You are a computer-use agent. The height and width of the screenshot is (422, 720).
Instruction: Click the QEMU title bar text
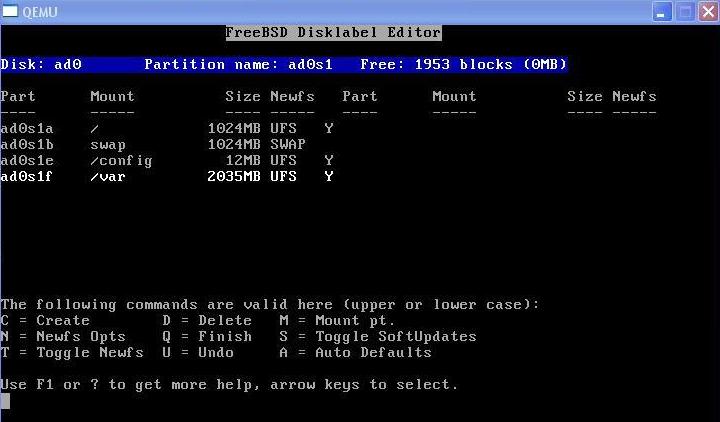[x=40, y=11]
